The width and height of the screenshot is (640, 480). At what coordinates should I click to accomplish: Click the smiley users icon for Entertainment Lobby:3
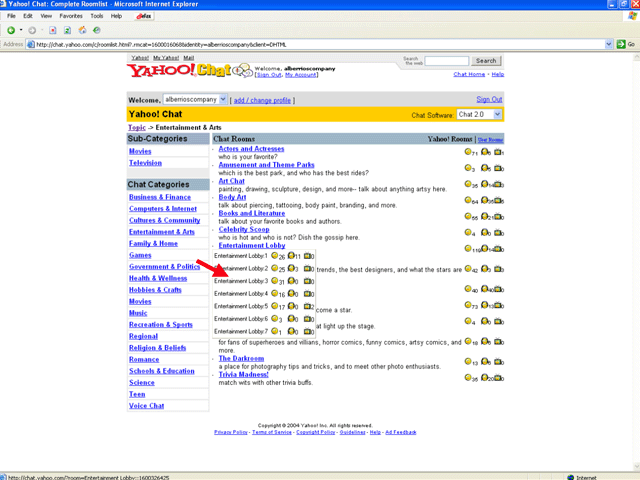274,281
